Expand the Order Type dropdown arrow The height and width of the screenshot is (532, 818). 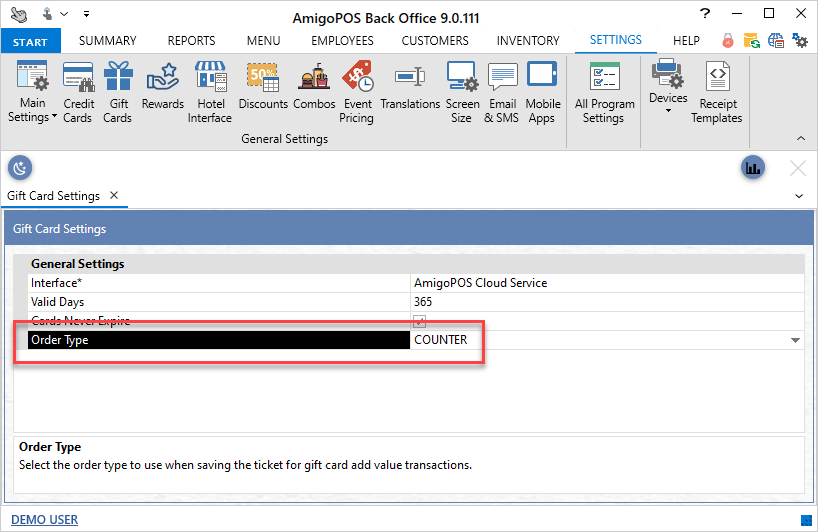click(795, 340)
